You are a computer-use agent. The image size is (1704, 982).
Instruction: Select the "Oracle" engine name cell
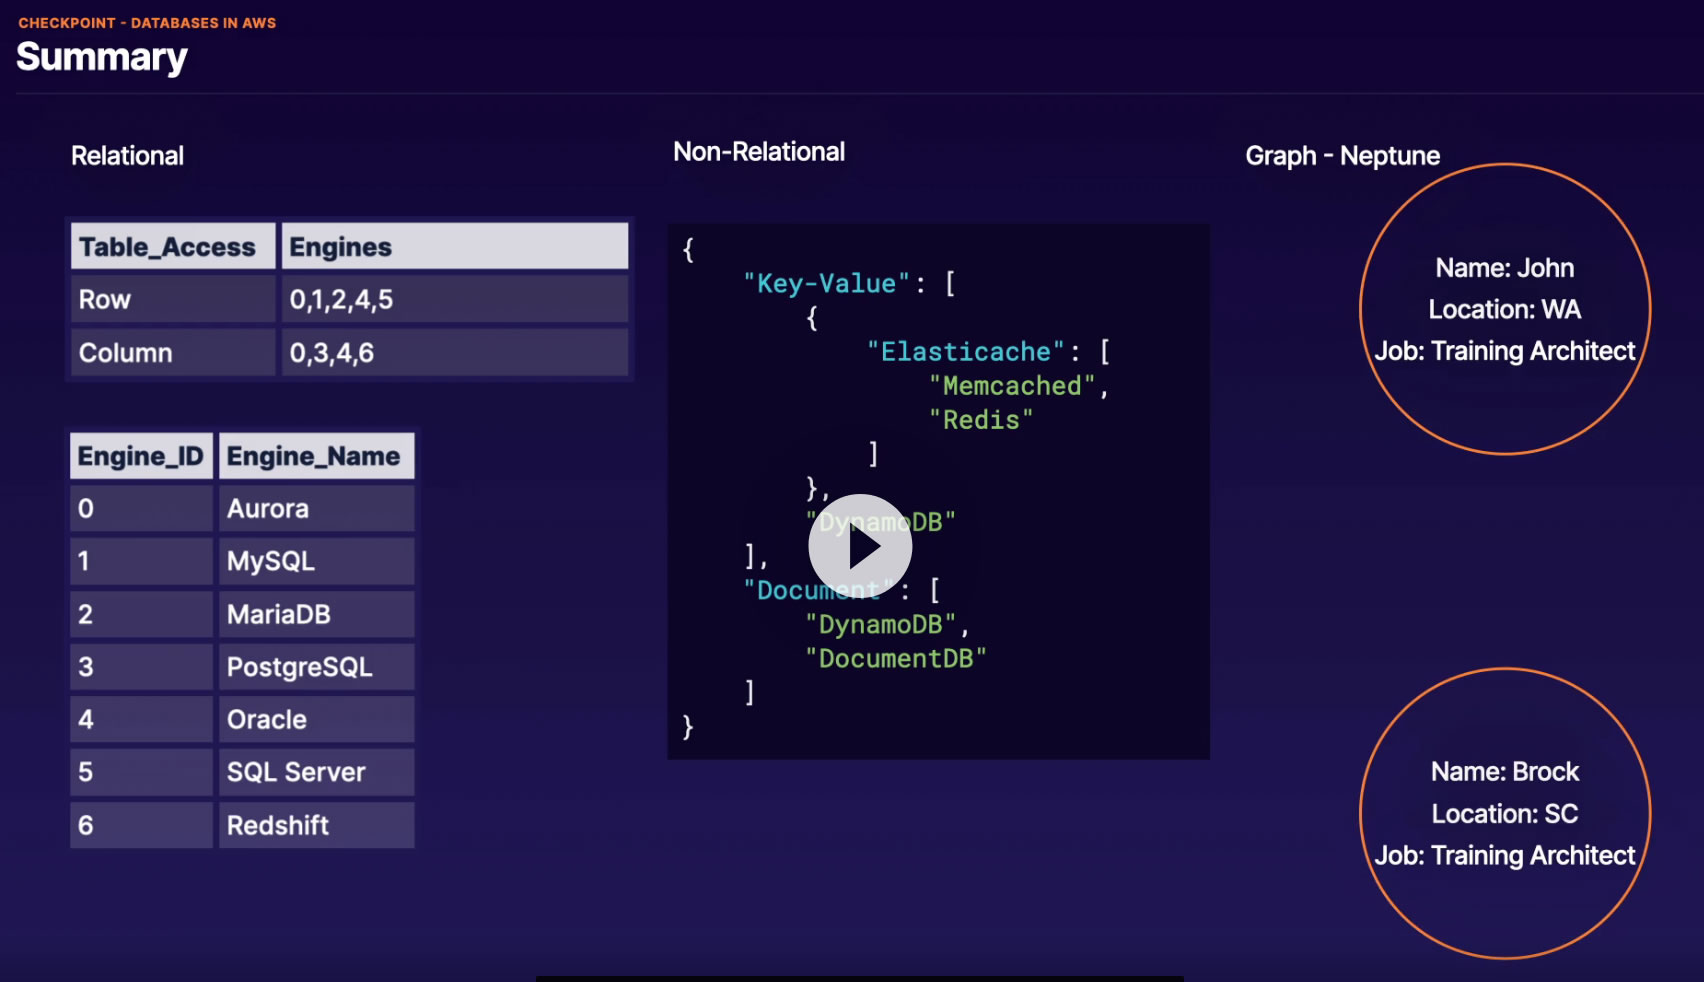(x=316, y=719)
